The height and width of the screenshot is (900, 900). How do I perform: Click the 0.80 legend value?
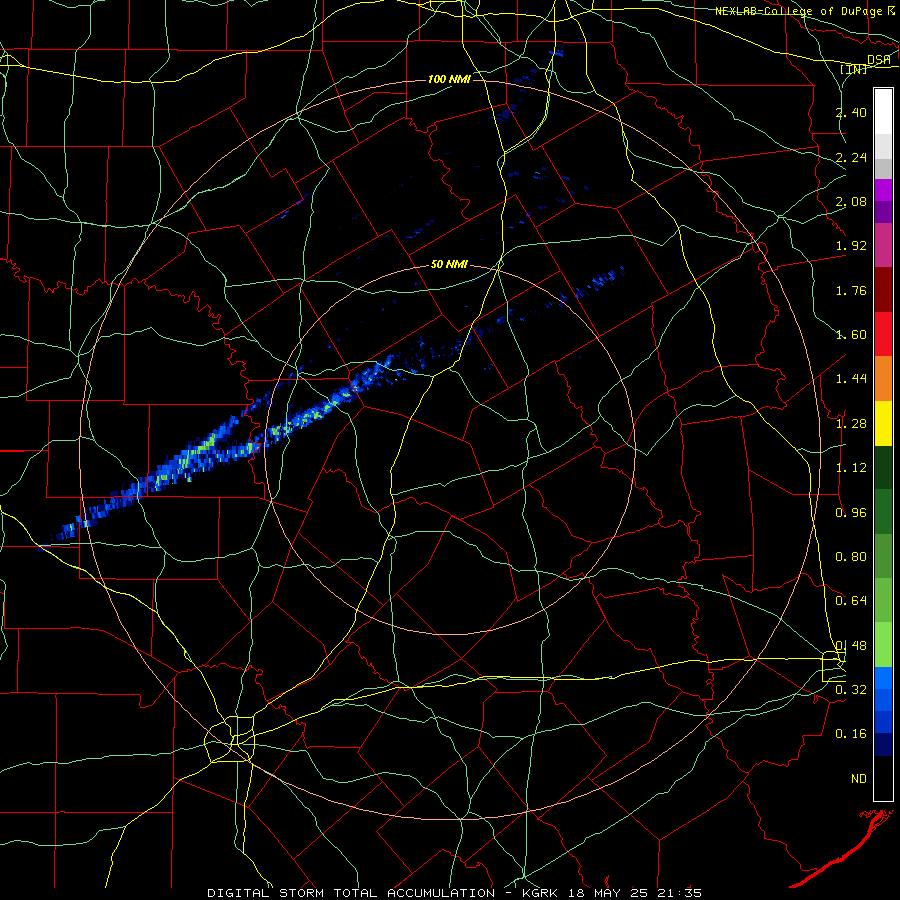tap(851, 557)
